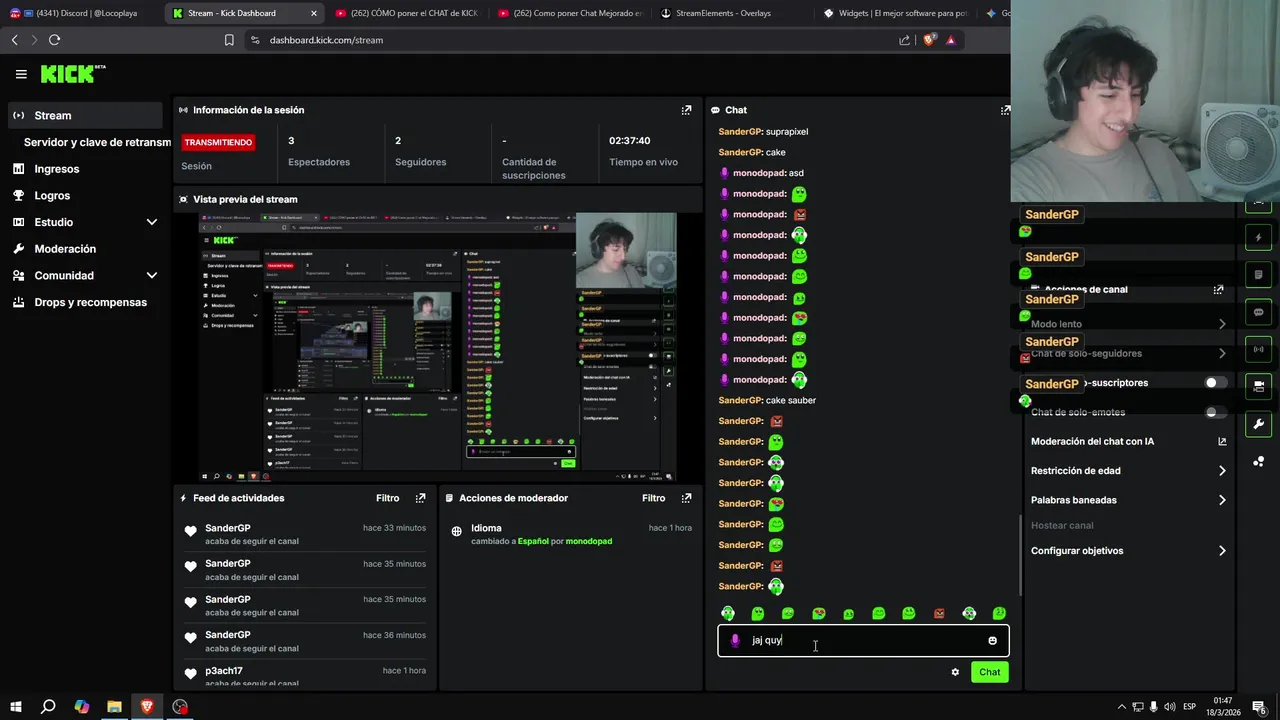Toggle Chat de solo-suscriptores switch
The height and width of the screenshot is (720, 1280).
point(1215,383)
